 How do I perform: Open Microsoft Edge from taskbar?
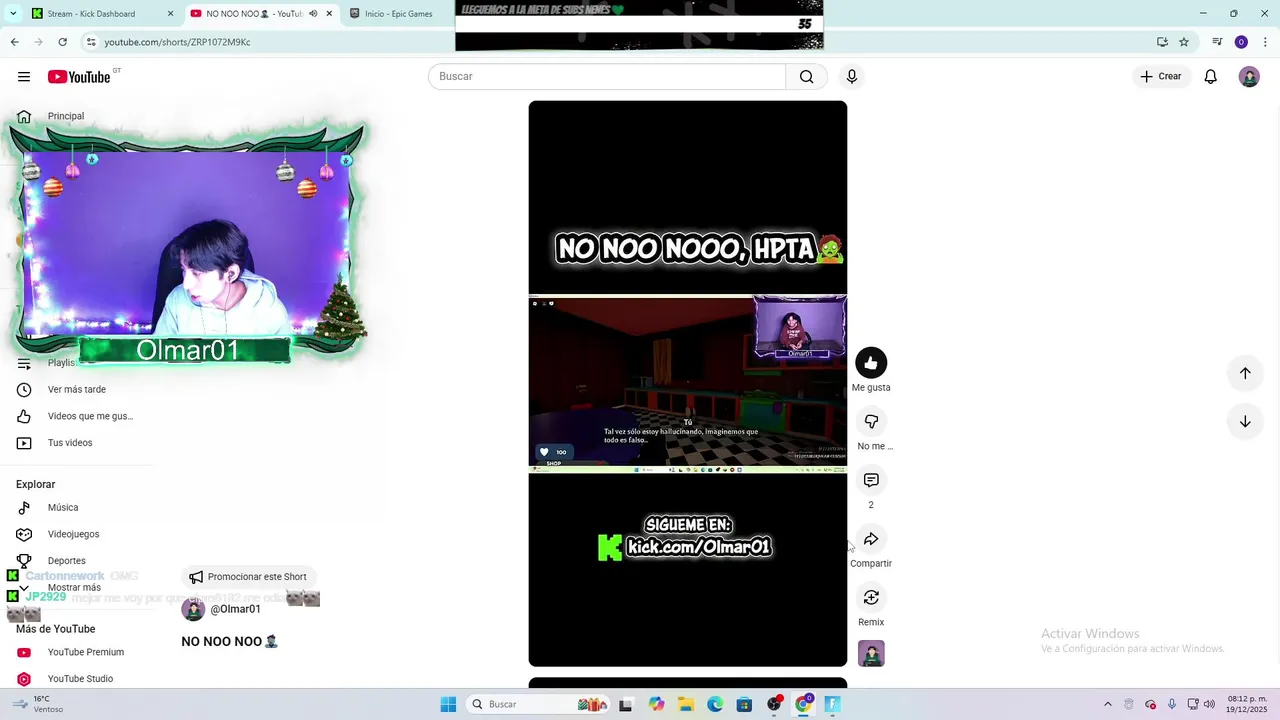[x=715, y=704]
